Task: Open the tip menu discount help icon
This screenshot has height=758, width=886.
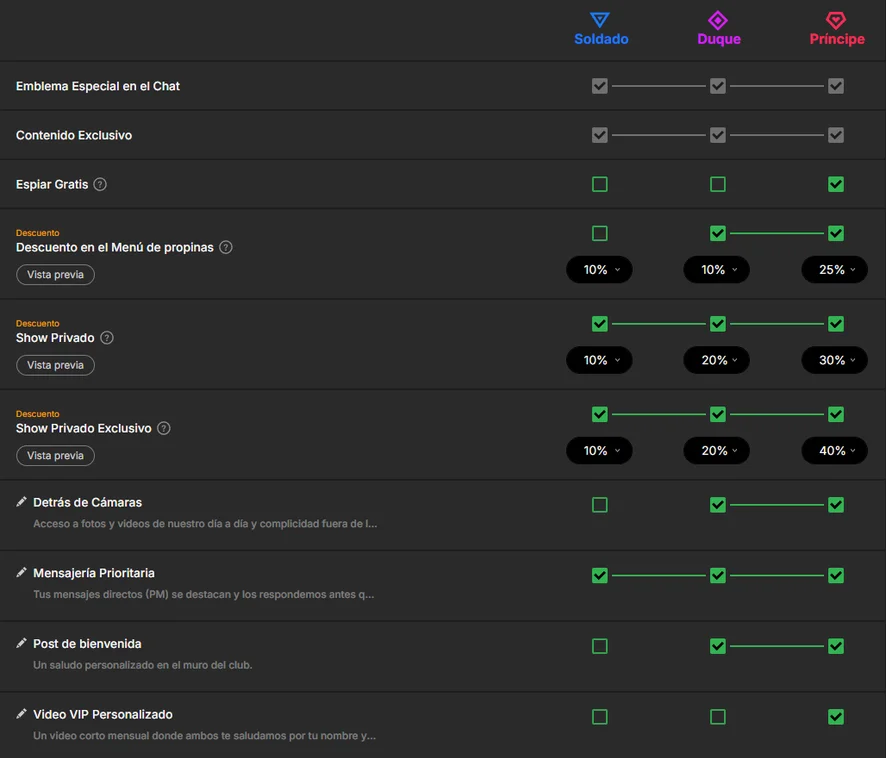Action: point(225,247)
